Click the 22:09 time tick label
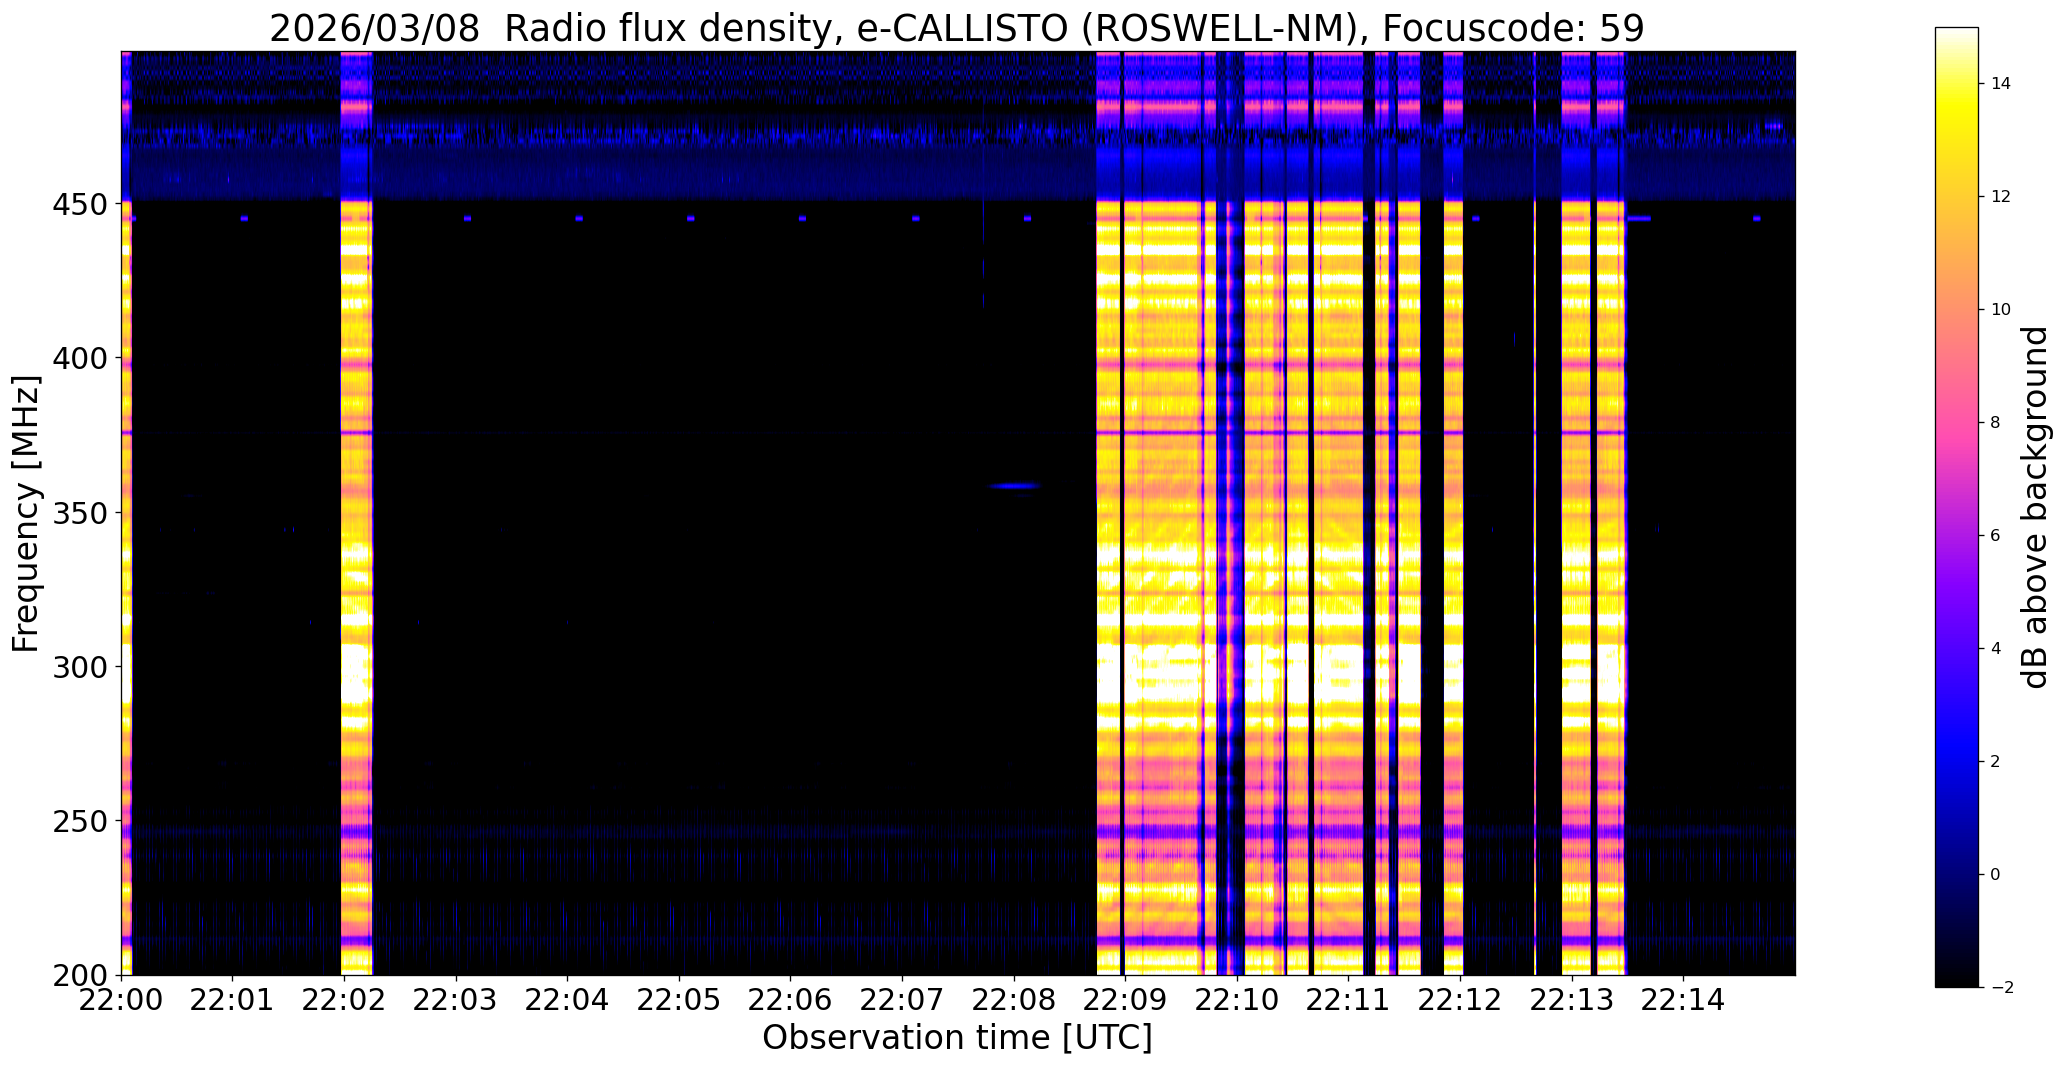Screen dimensions: 2066x1067 pyautogui.click(x=1126, y=998)
